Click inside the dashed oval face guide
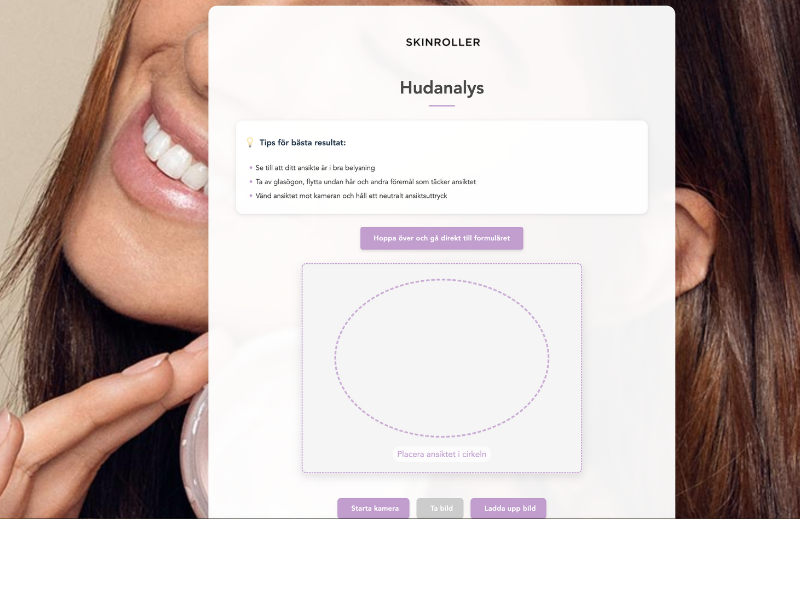 pos(442,358)
